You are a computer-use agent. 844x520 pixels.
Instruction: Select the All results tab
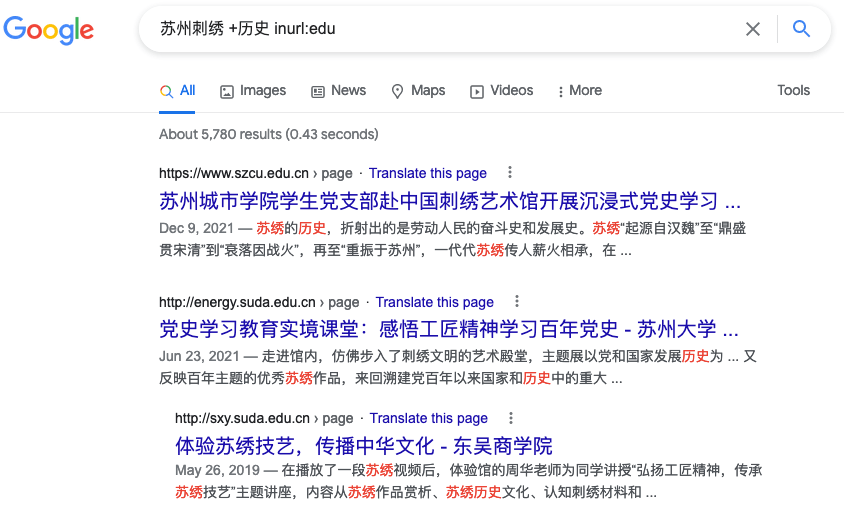click(x=178, y=91)
